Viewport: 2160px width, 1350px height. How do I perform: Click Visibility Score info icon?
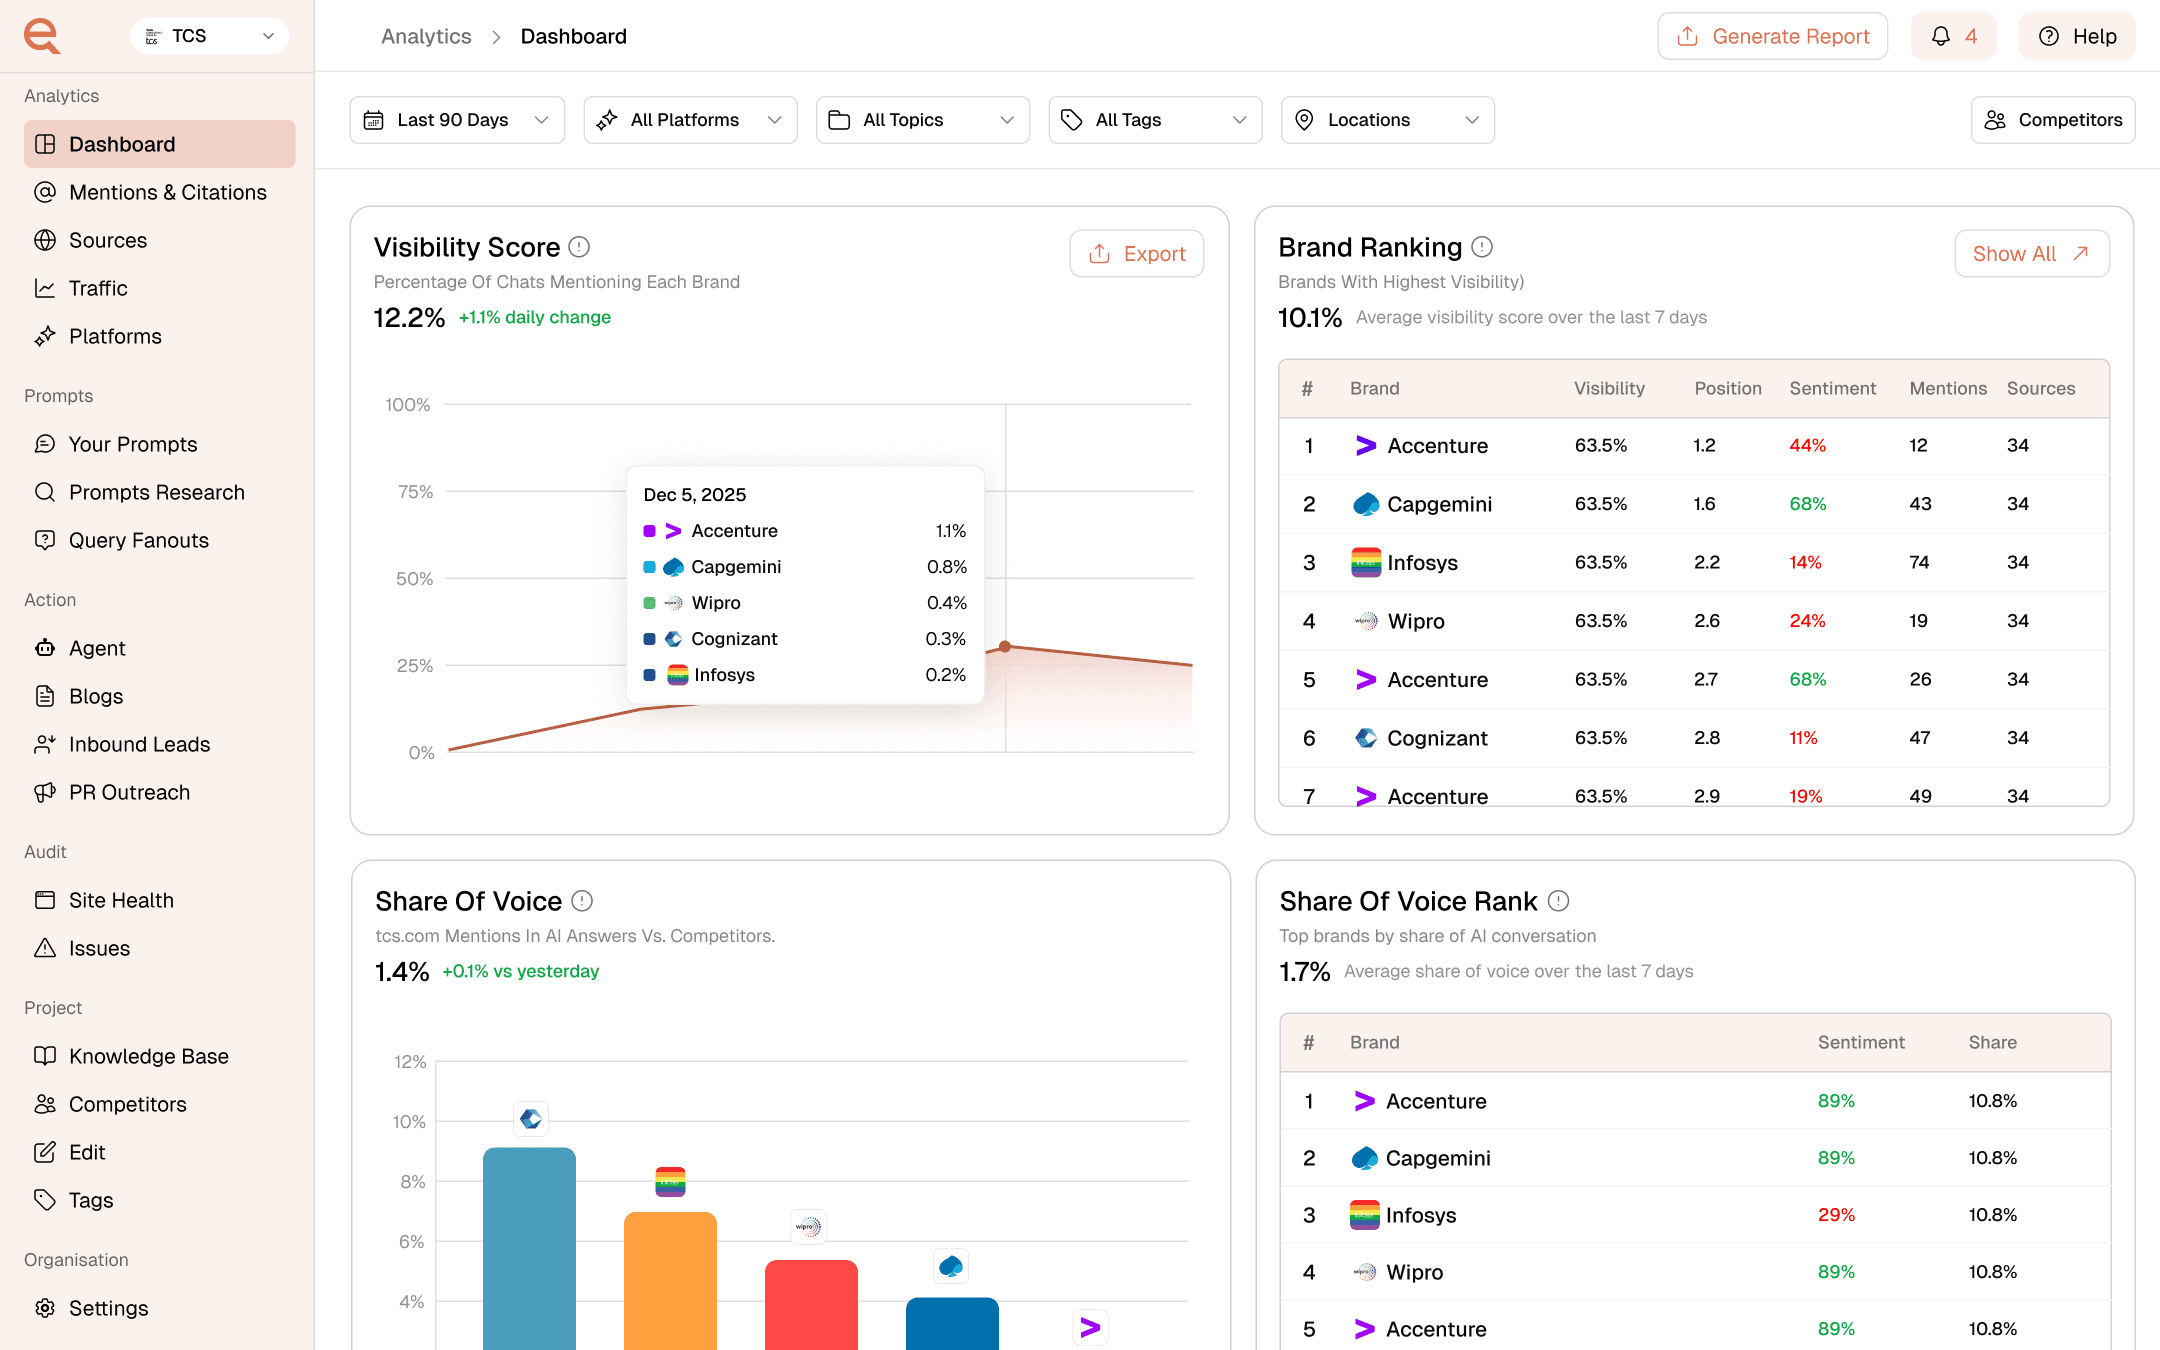[x=579, y=247]
